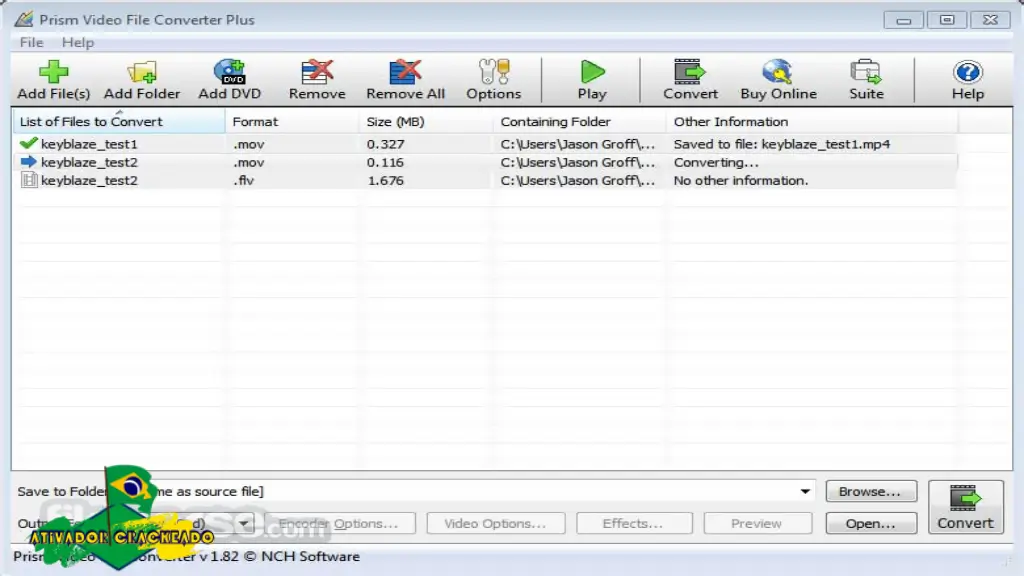Maximize the Prism window
The height and width of the screenshot is (576, 1024).
coord(947,20)
